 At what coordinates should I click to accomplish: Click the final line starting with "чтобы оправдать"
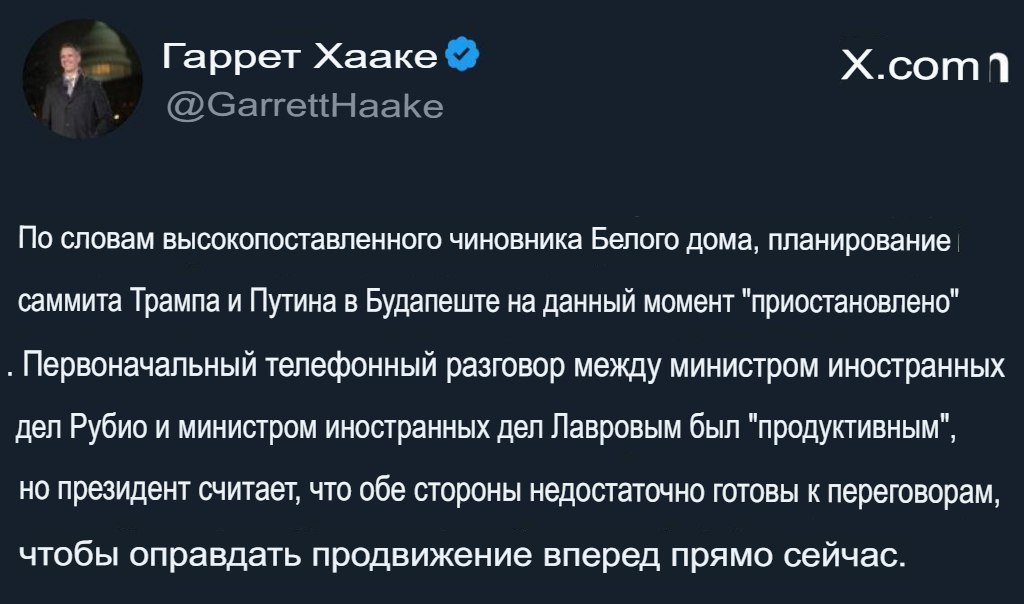tap(461, 553)
